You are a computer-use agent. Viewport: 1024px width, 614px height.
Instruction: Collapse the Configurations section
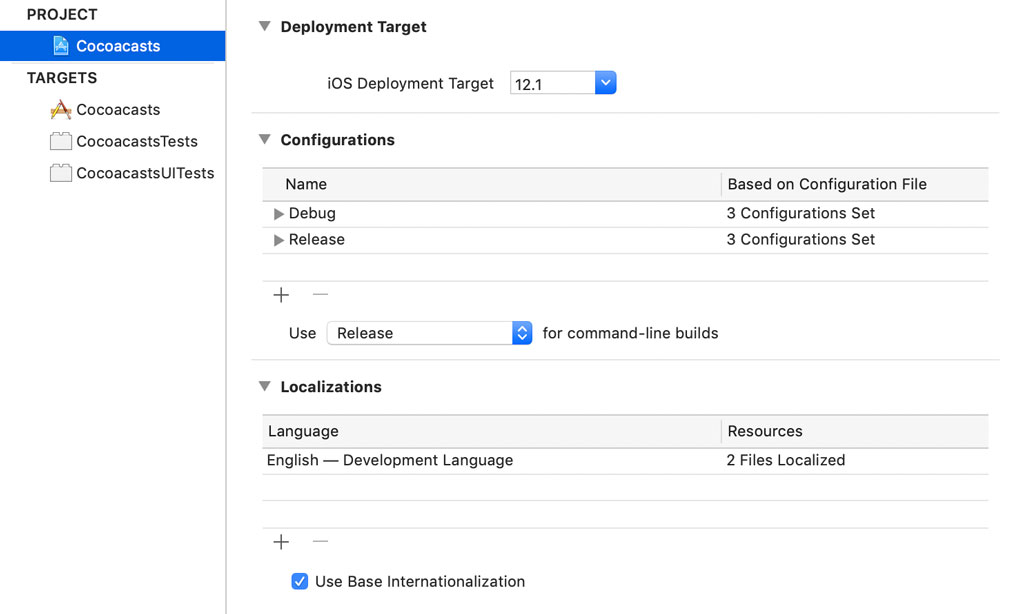[x=264, y=140]
